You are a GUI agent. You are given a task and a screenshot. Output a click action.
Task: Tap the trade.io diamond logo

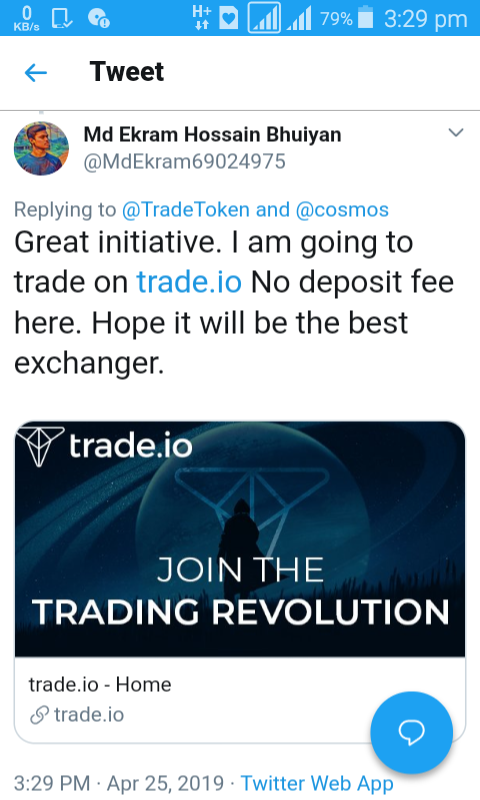tap(40, 446)
